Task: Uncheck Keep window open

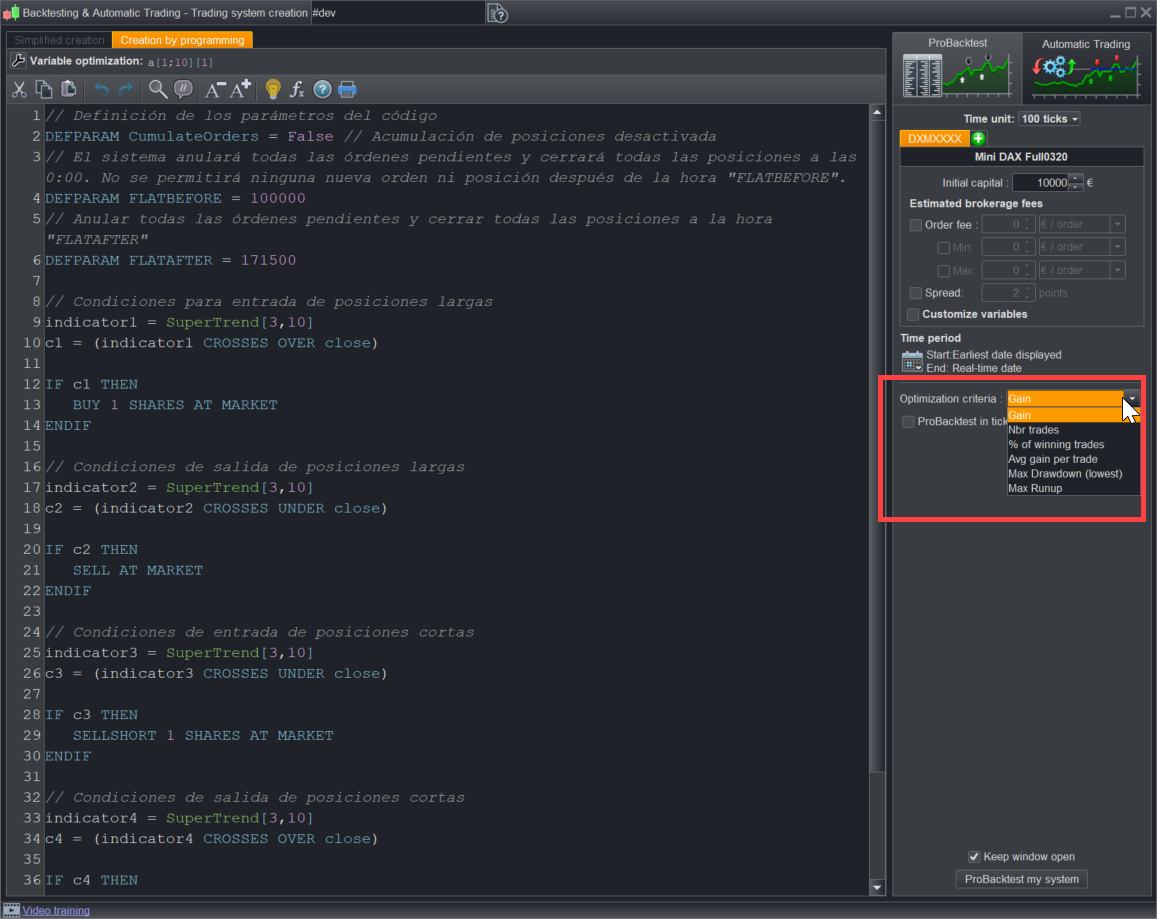Action: pyautogui.click(x=974, y=857)
